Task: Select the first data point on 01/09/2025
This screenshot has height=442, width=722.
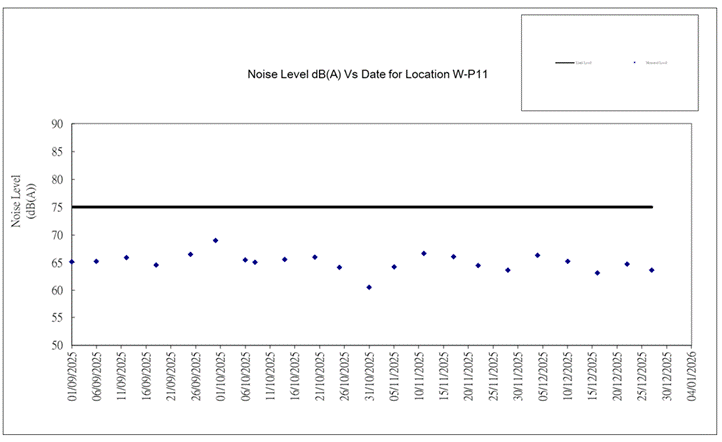Action: [x=72, y=262]
